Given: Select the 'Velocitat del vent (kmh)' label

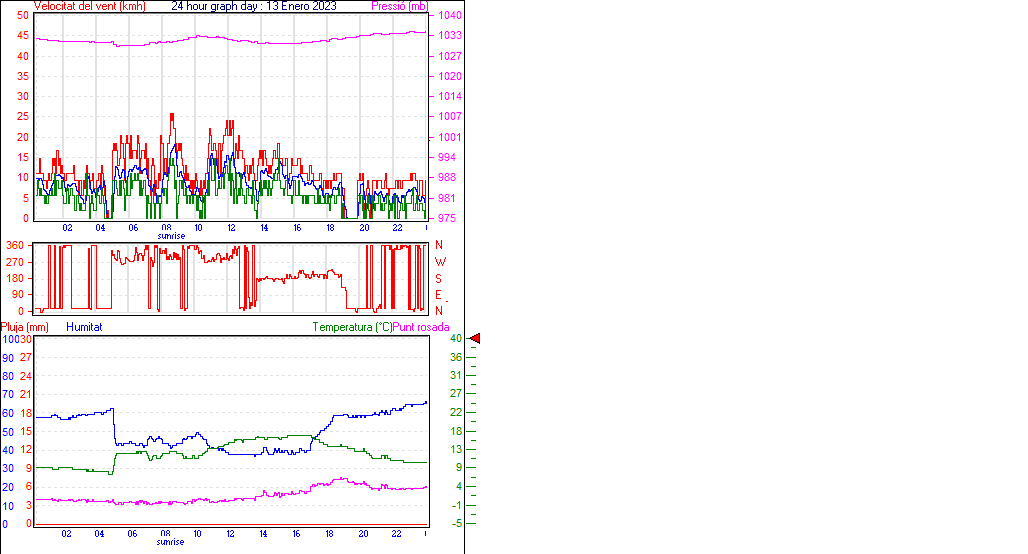Looking at the screenshot, I should click(x=90, y=6).
